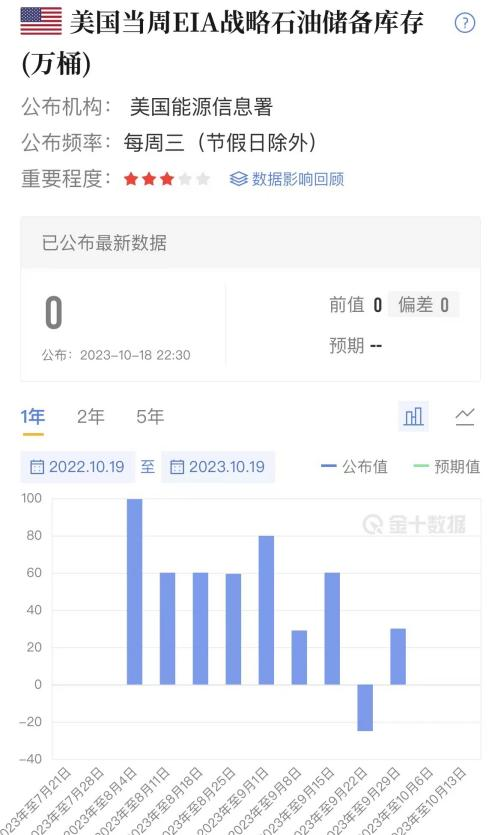501x835 pixels.
Task: Tap the negative bar below zero
Action: tap(365, 707)
